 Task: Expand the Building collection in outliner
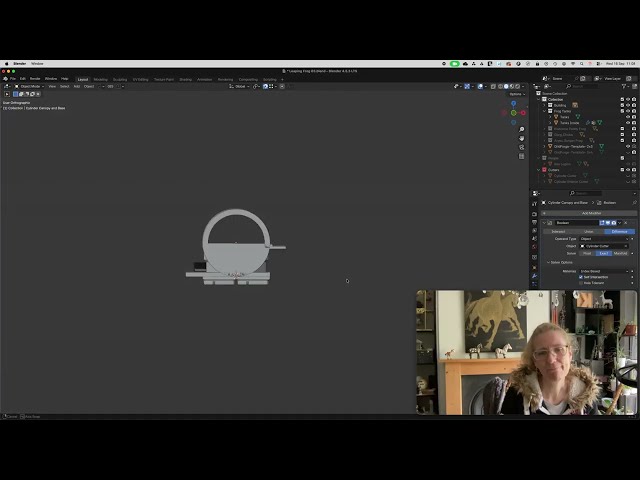click(544, 105)
